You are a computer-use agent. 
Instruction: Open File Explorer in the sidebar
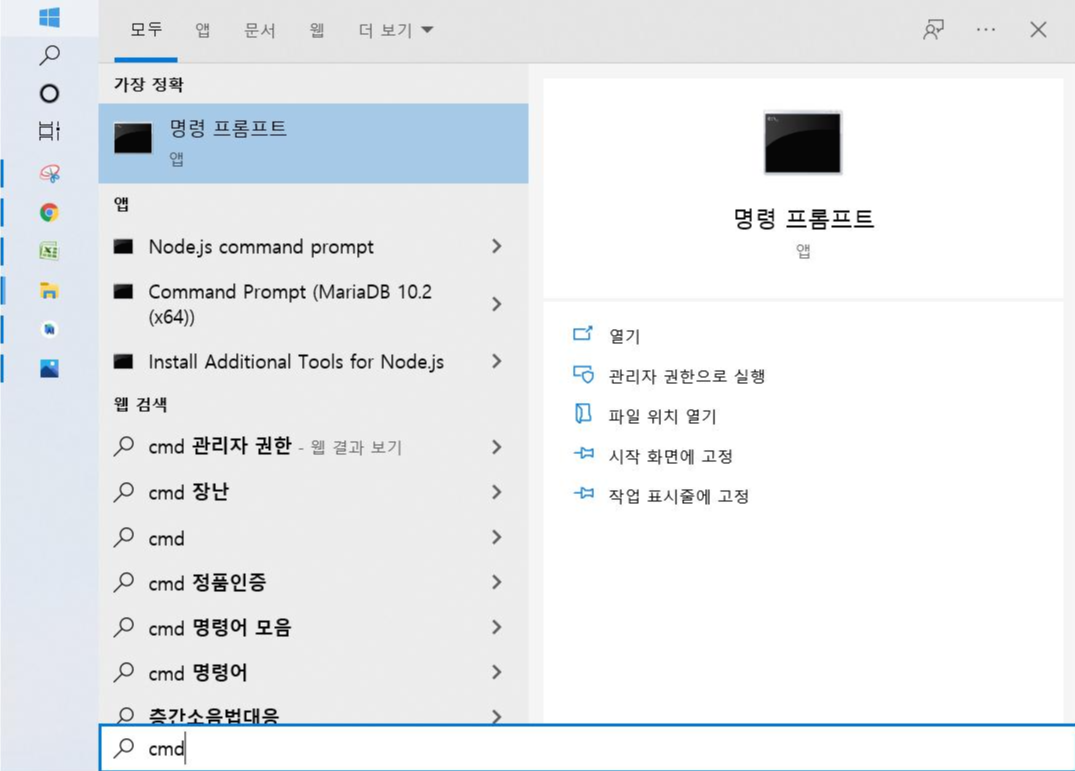[x=47, y=291]
